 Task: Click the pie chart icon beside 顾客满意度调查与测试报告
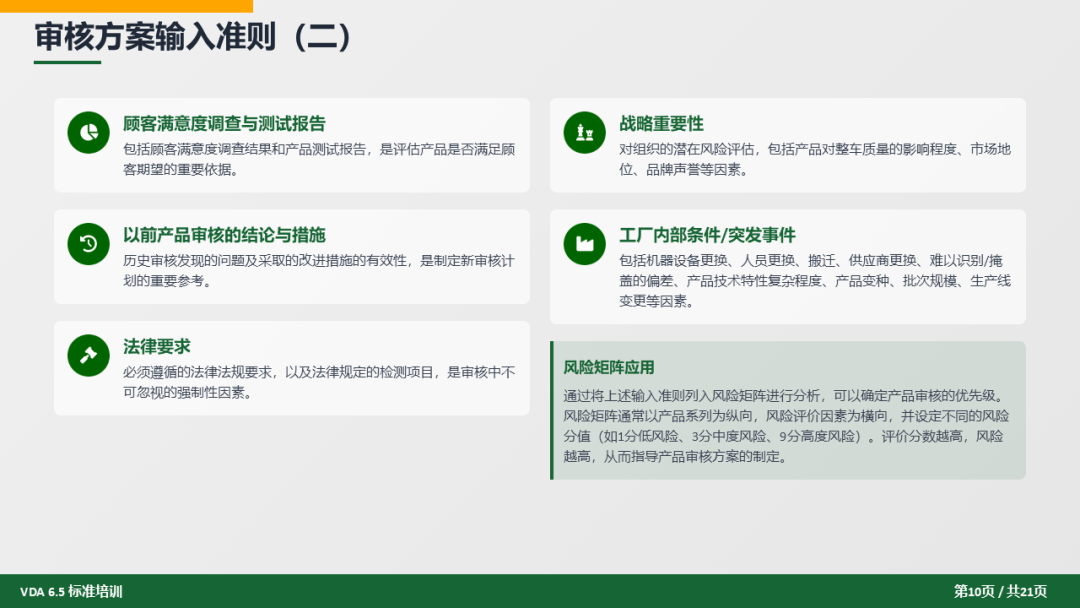coord(88,132)
